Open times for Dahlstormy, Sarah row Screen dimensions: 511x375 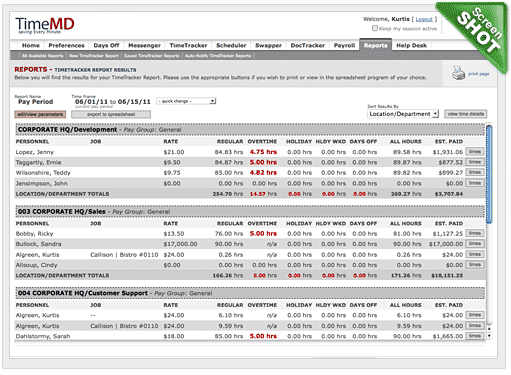click(x=475, y=336)
